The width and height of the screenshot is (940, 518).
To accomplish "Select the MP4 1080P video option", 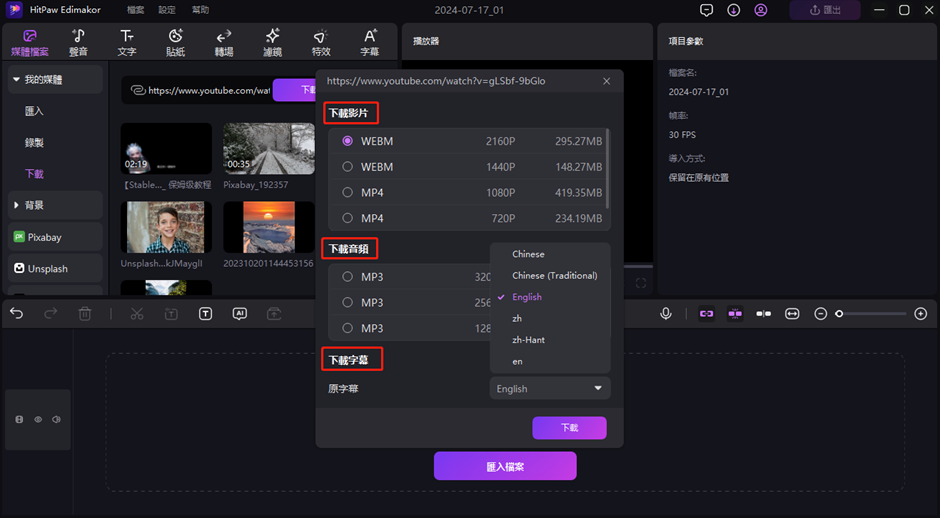I will pyautogui.click(x=348, y=192).
